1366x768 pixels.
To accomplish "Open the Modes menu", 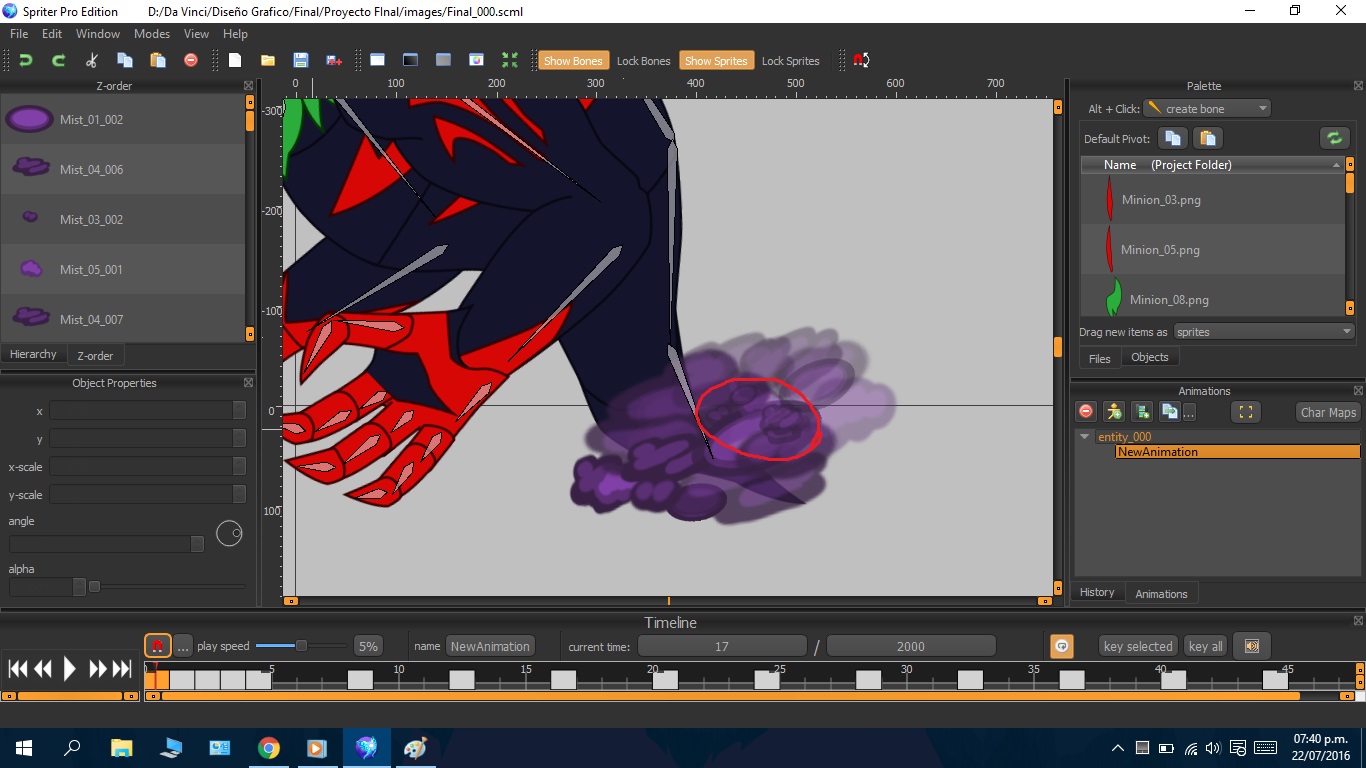I will pyautogui.click(x=151, y=33).
